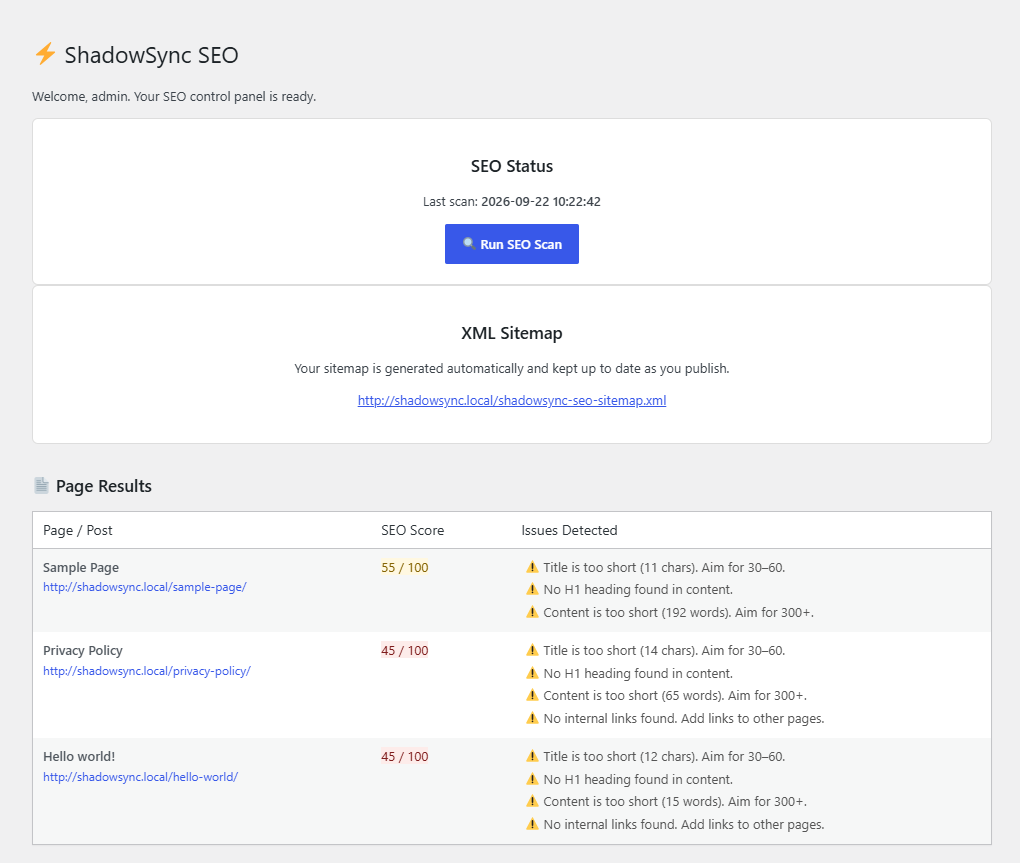Click the Page Results document icon
The height and width of the screenshot is (863, 1020).
tap(42, 486)
